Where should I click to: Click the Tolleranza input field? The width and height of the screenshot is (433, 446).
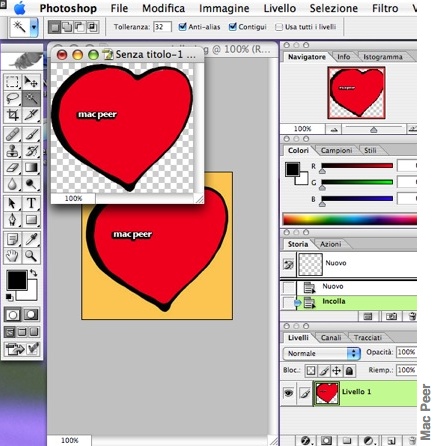162,27
